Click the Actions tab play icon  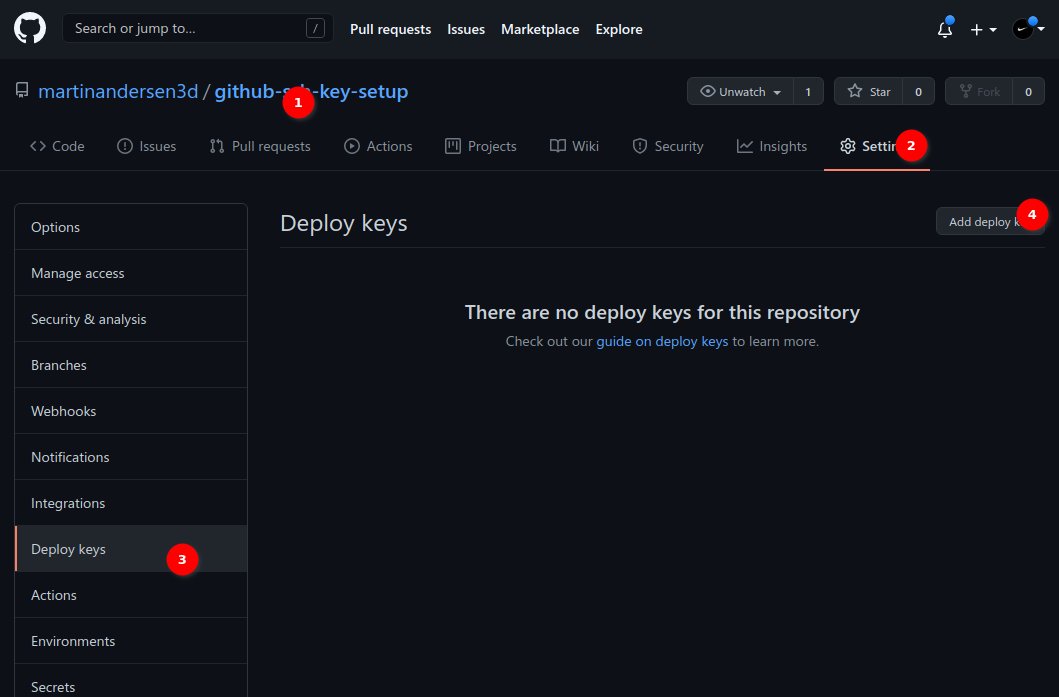click(352, 146)
